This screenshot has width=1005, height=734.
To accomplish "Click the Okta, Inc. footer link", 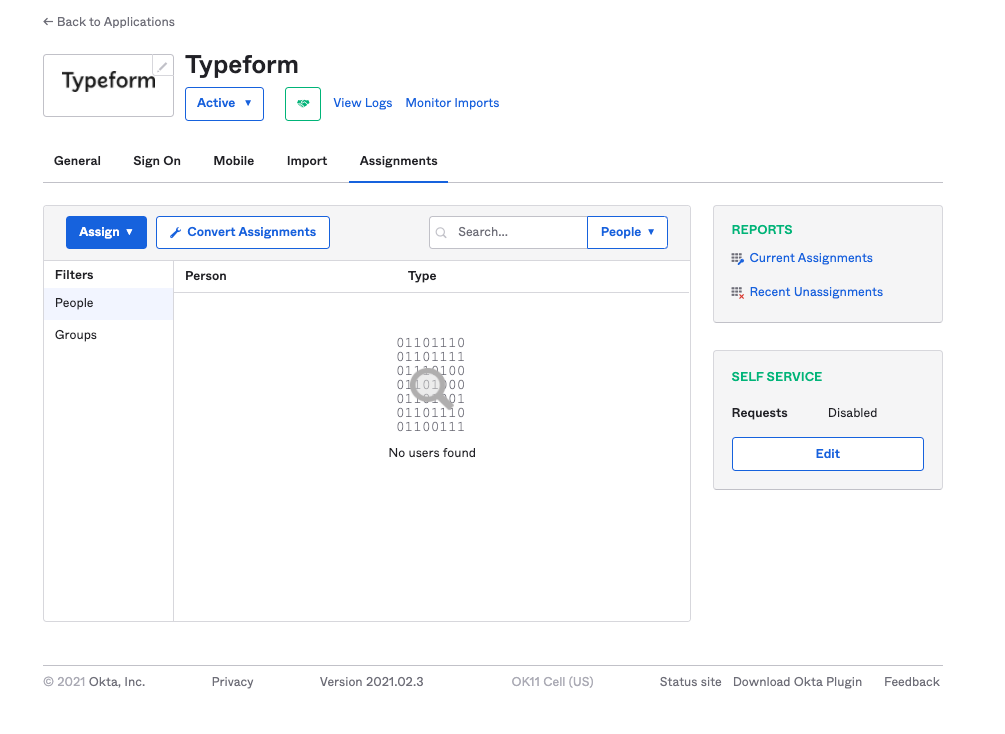I will 117,682.
